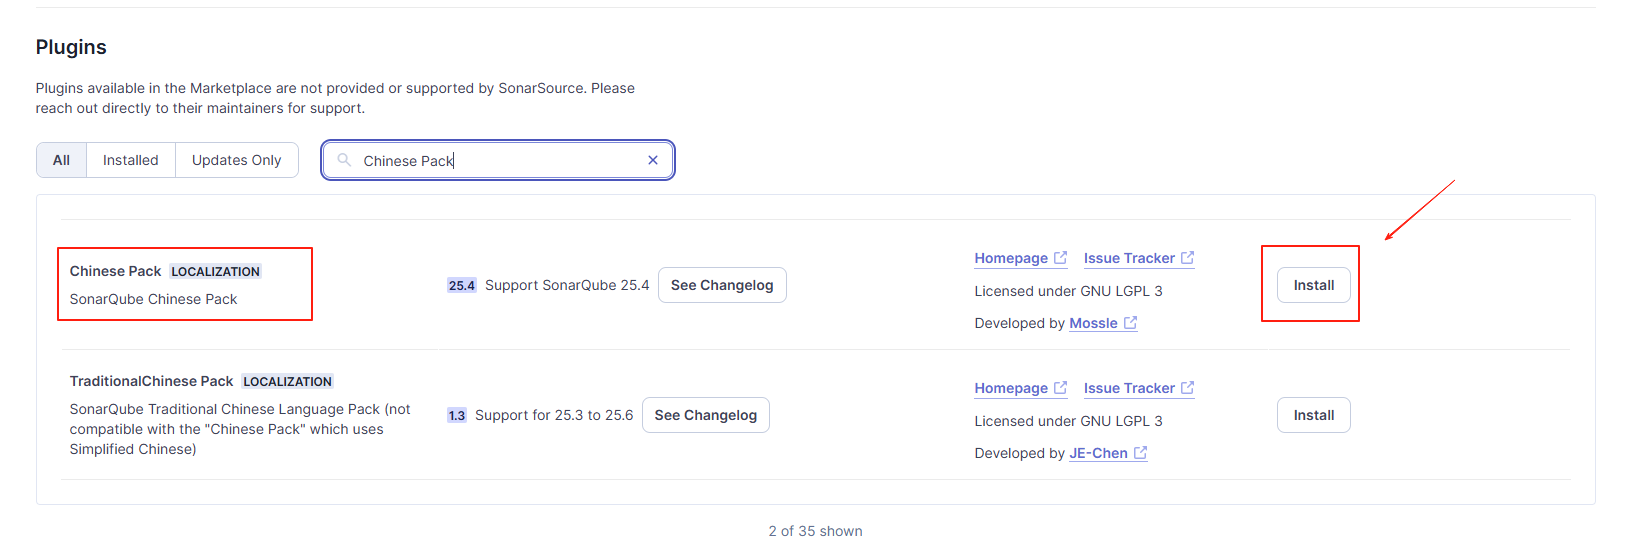Image resolution: width=1642 pixels, height=552 pixels.
Task: Click the search magnifier icon
Action: click(x=344, y=160)
